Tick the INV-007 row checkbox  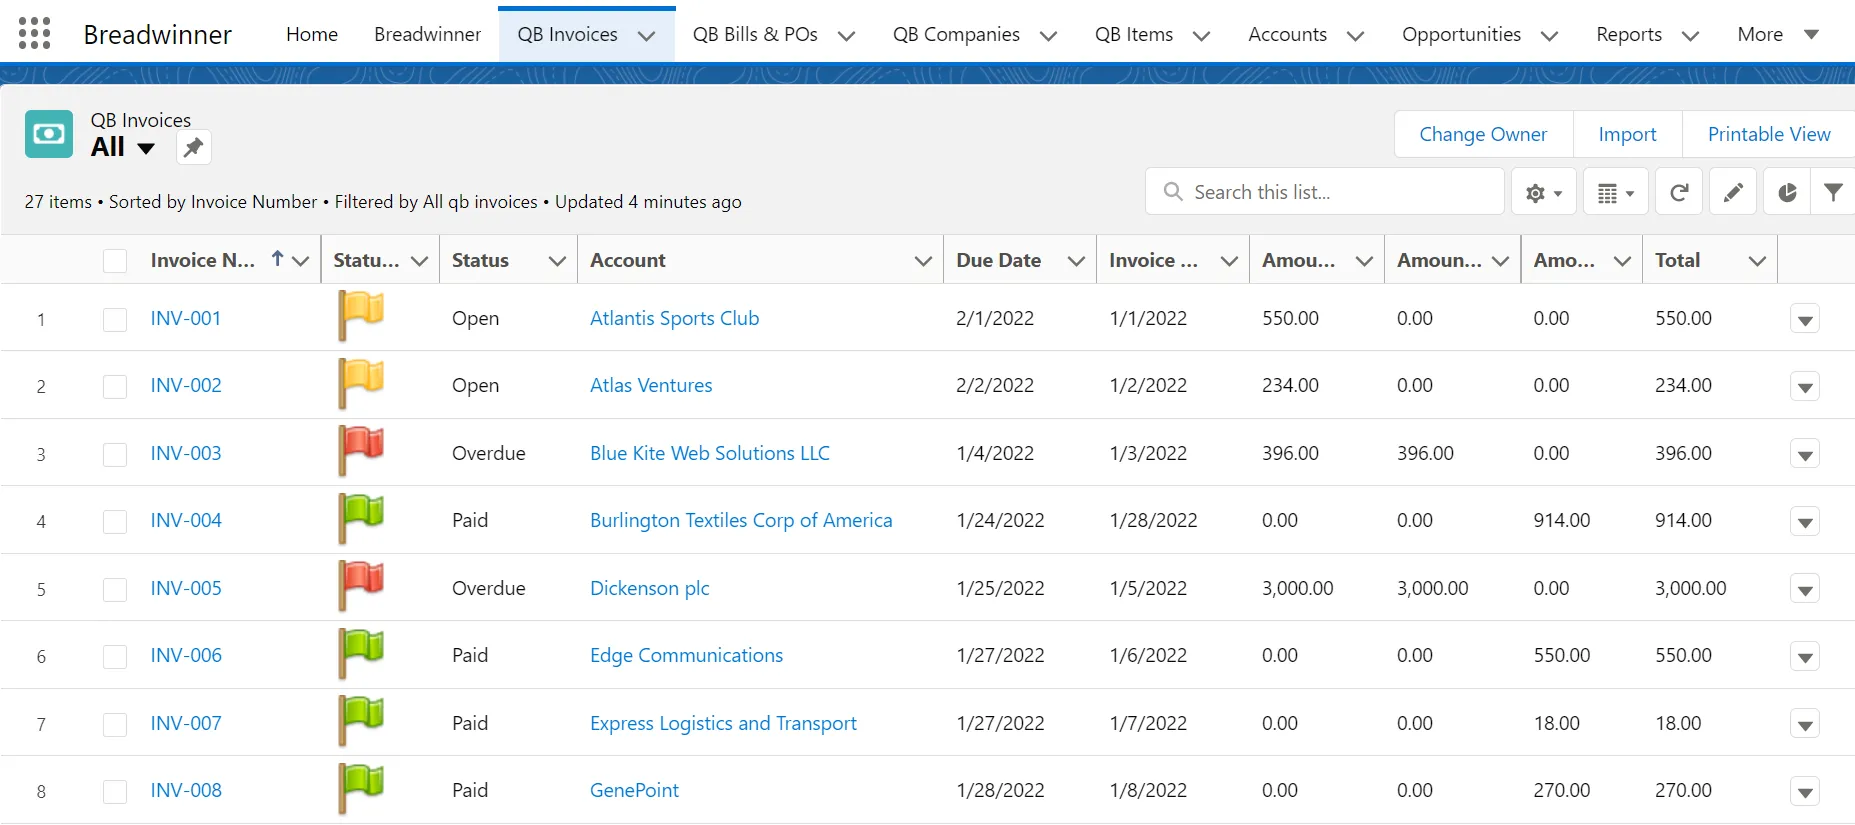coord(115,724)
